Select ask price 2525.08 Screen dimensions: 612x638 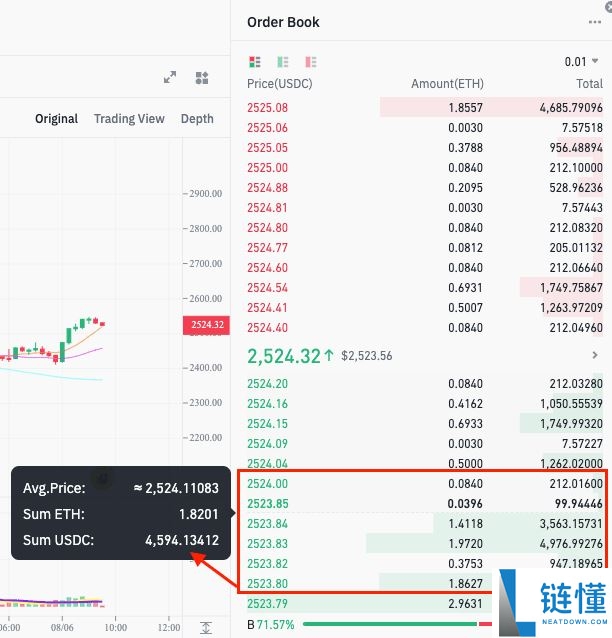click(267, 108)
